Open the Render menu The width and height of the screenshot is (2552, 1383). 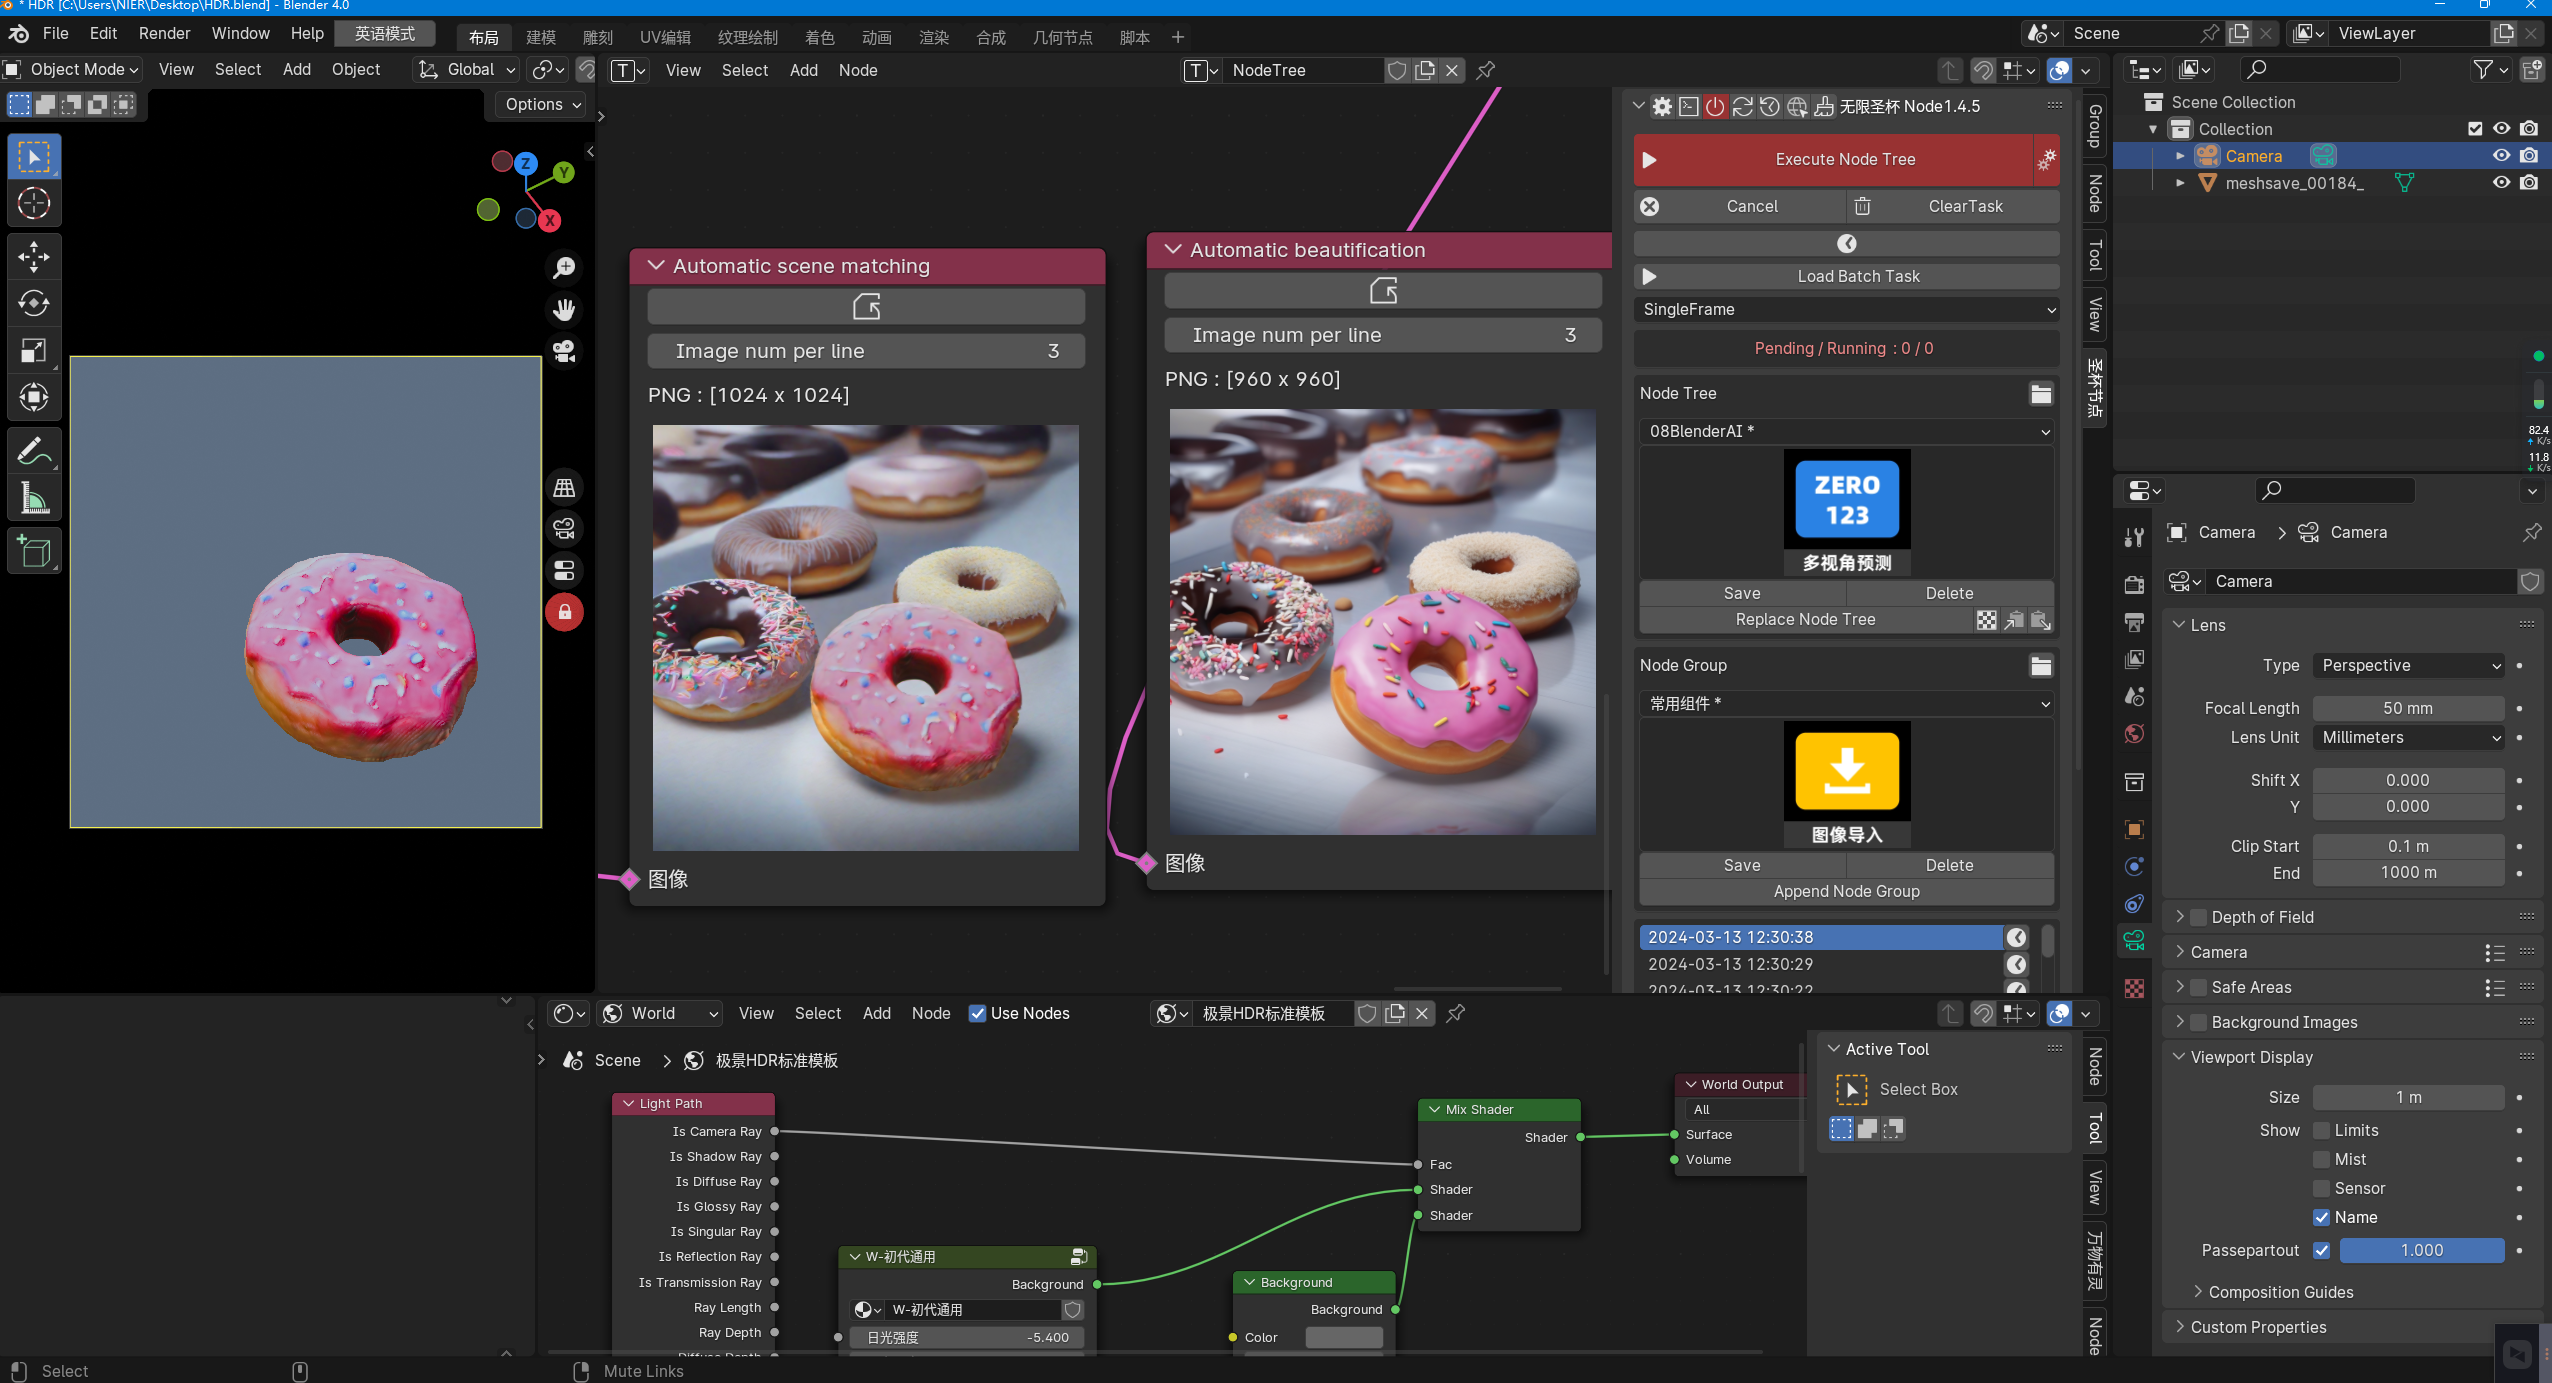click(164, 34)
